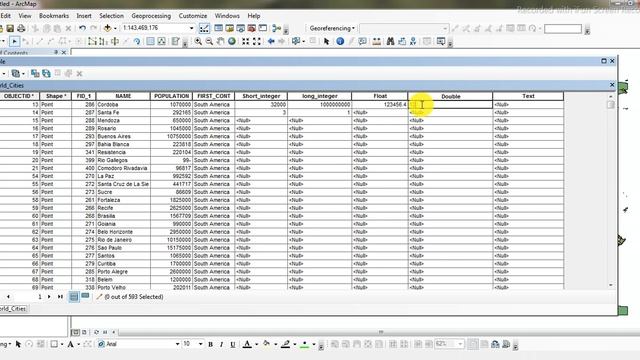Show all records view button
This screenshot has height=360, width=640.
(73, 296)
